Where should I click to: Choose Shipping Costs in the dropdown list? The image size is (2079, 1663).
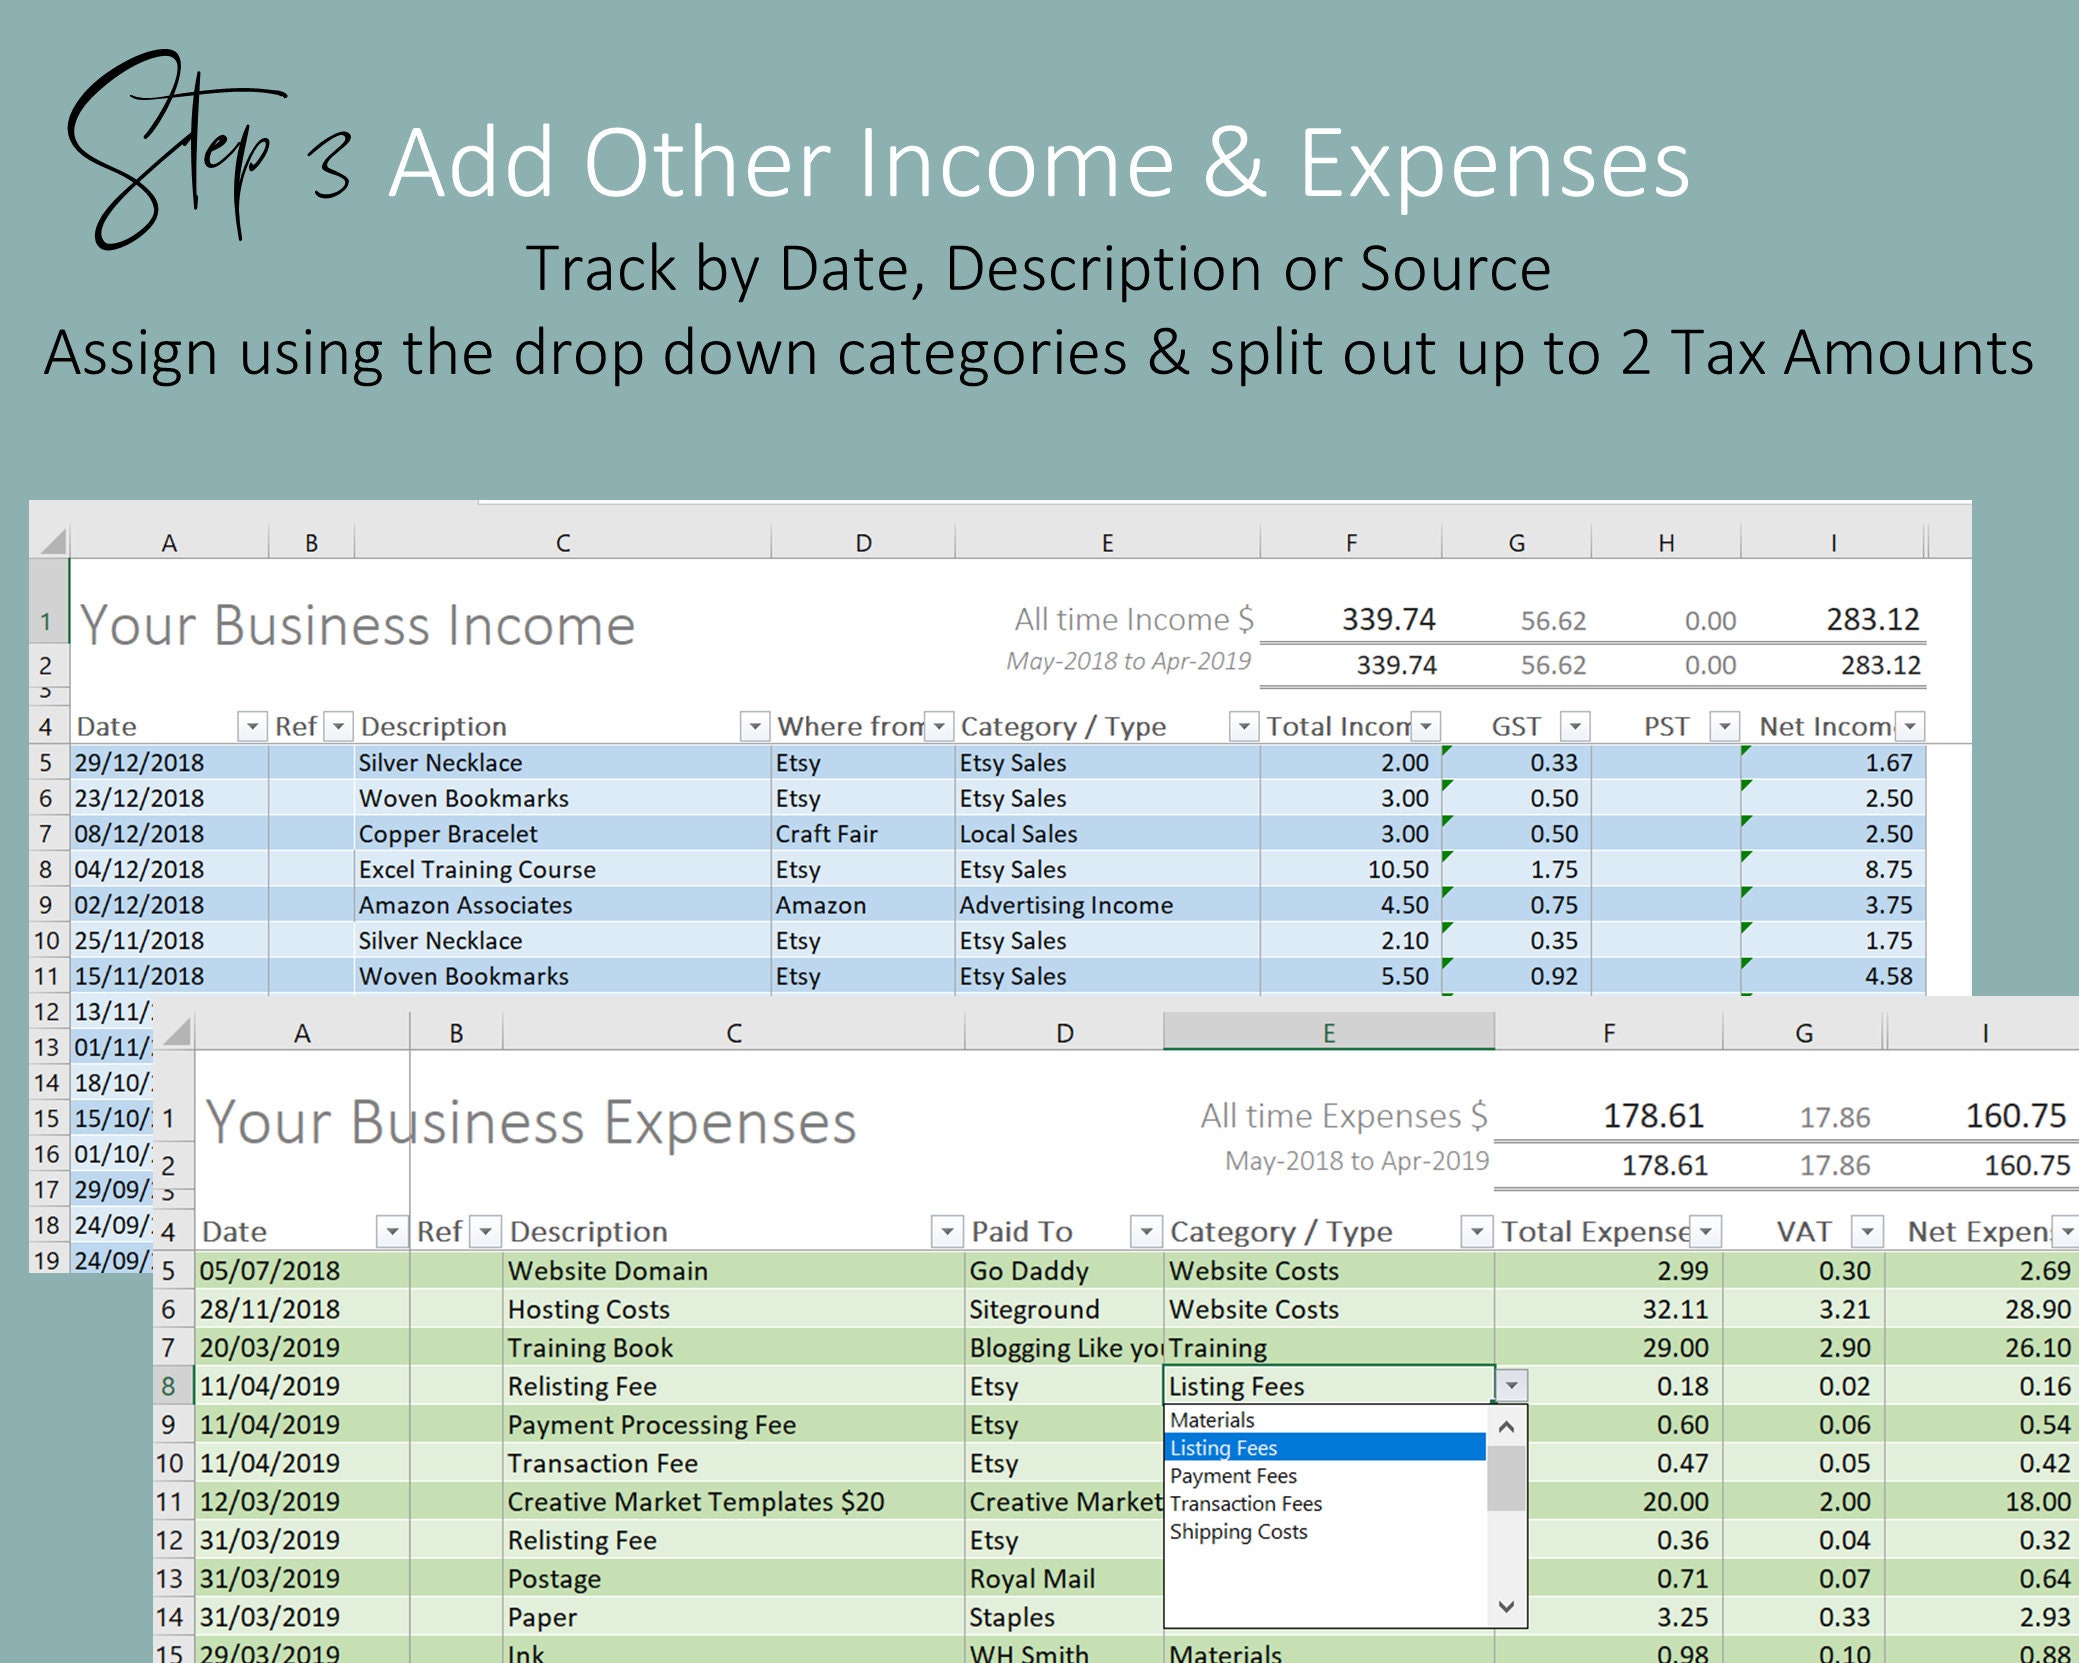pyautogui.click(x=1240, y=1532)
